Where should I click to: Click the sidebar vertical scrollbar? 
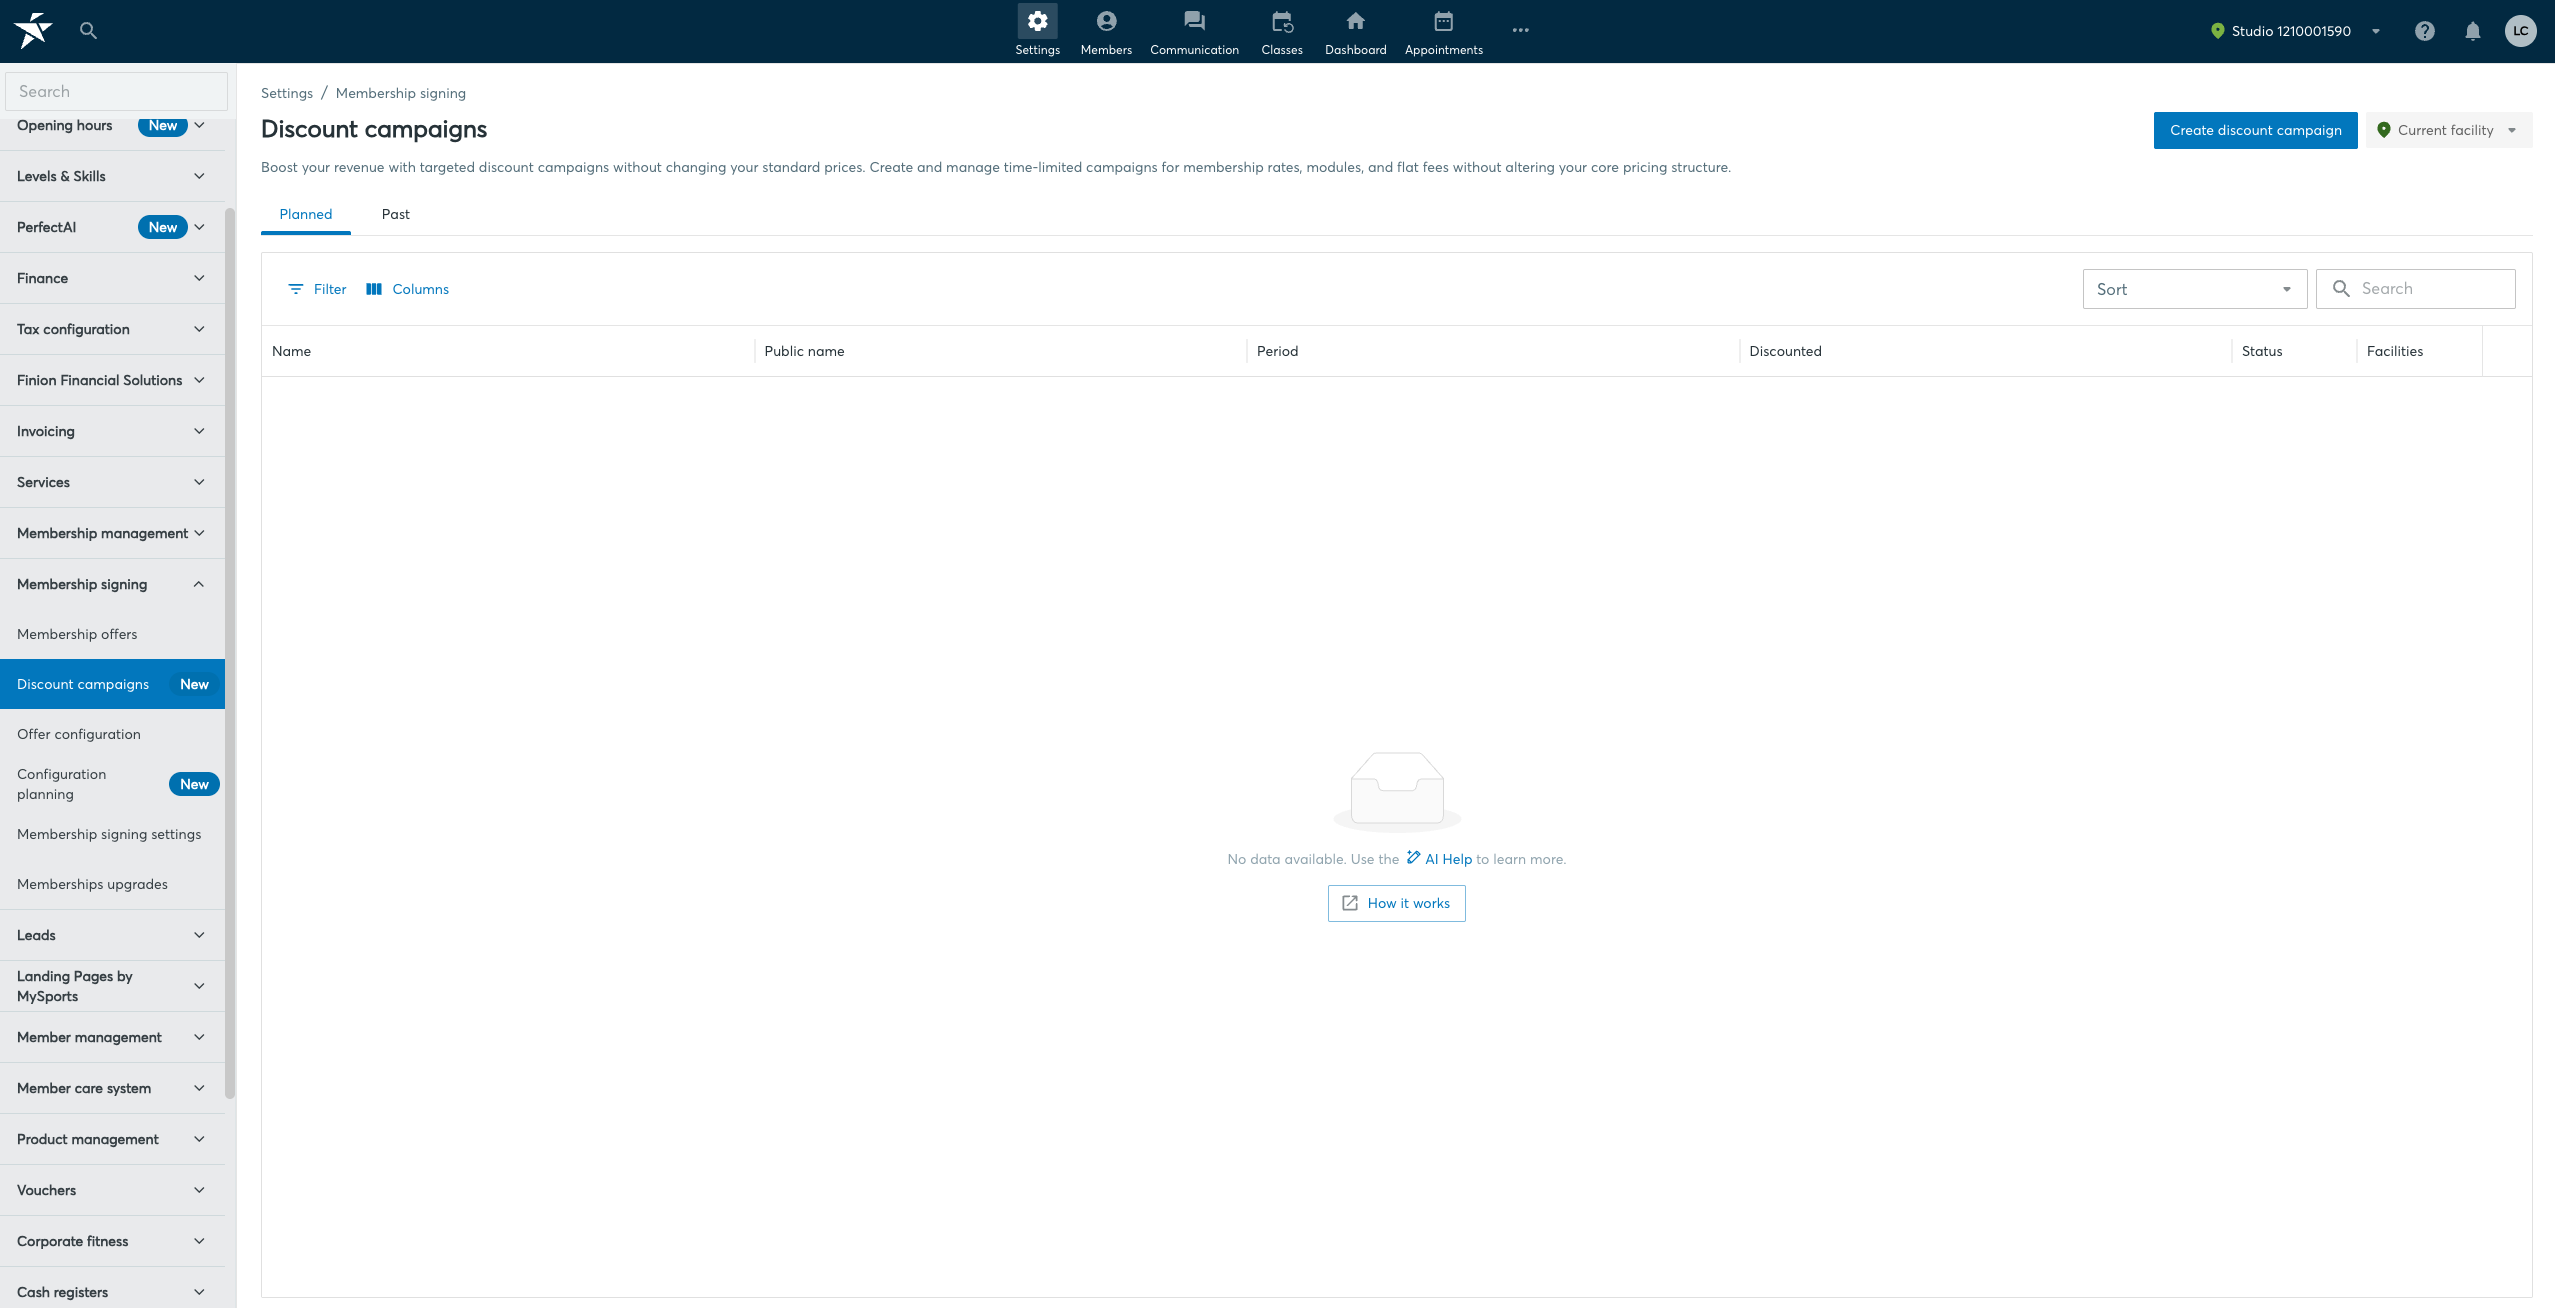coord(230,653)
